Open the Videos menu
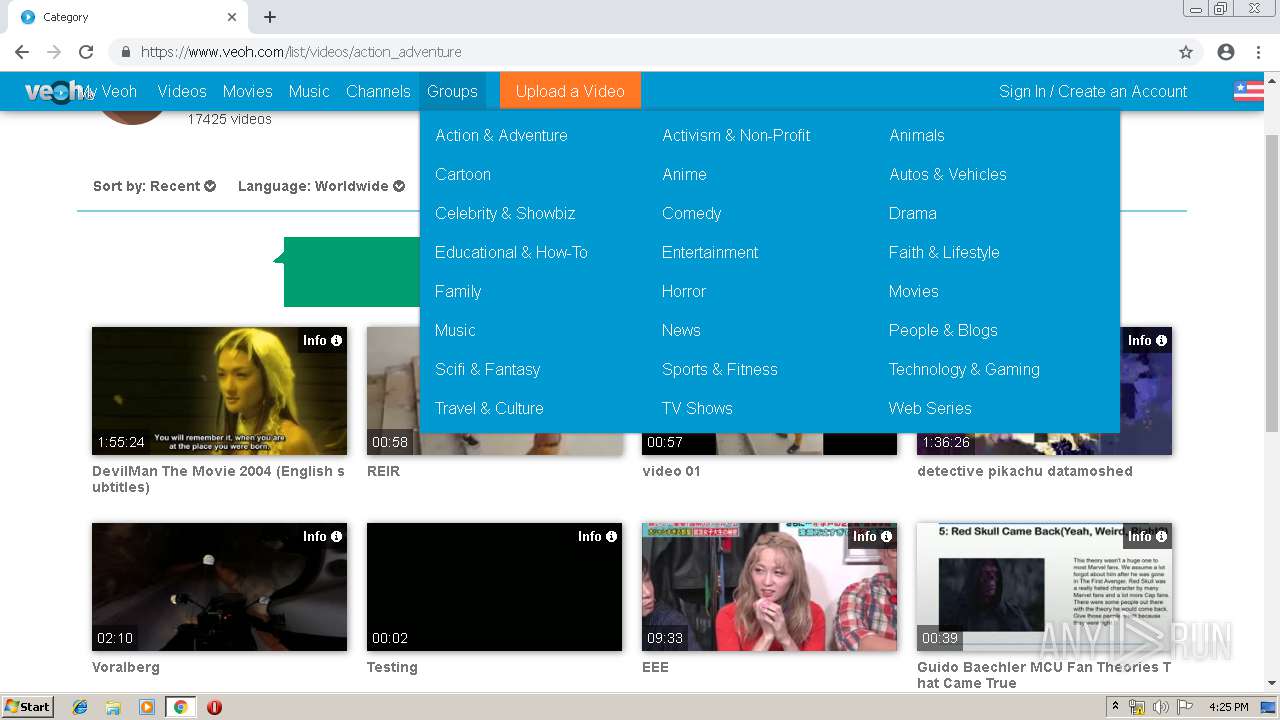 pos(182,91)
